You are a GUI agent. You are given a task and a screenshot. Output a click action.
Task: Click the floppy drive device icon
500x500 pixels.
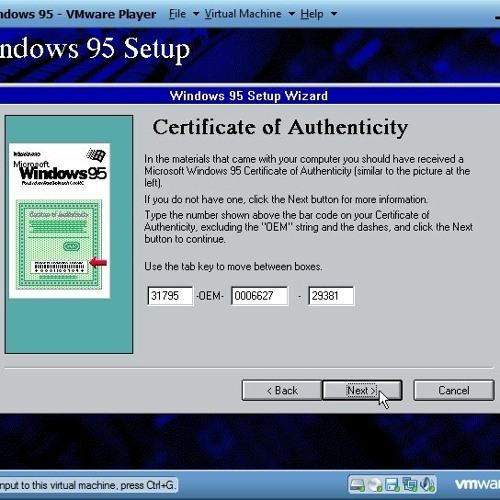click(393, 485)
